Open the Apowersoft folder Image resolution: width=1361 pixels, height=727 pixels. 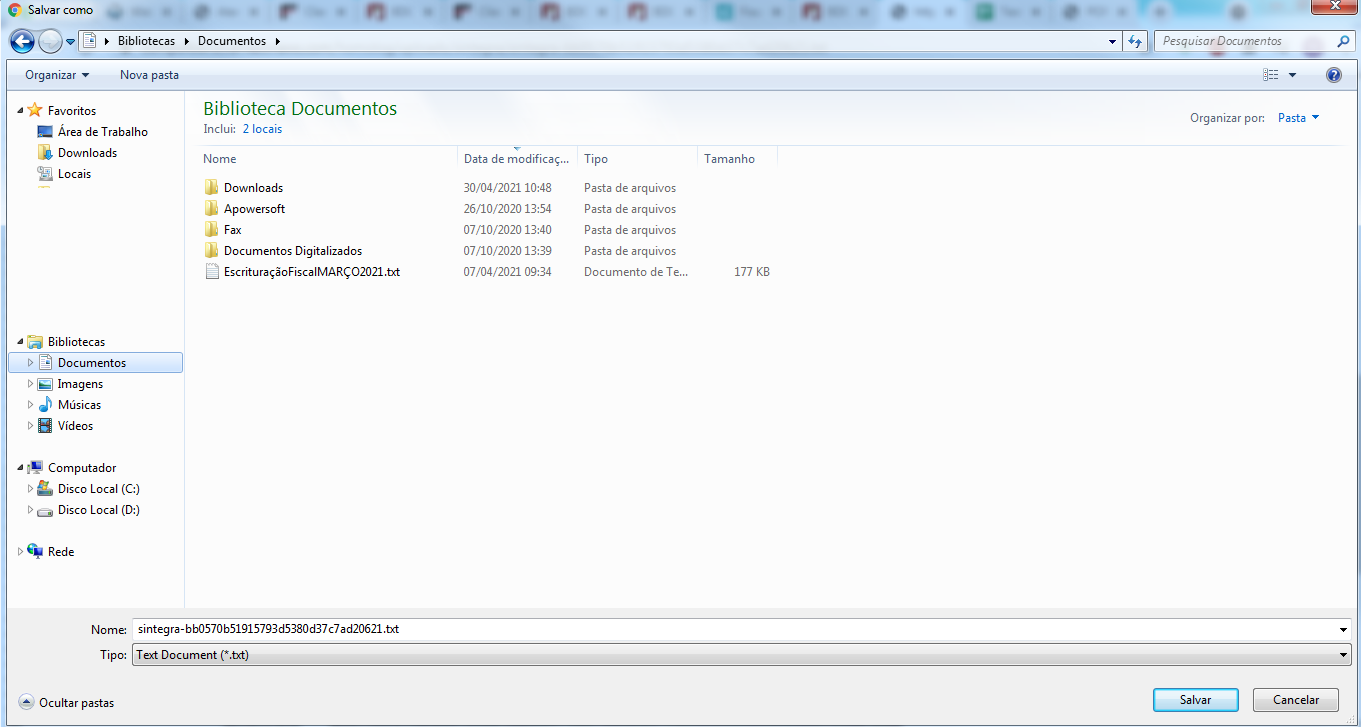[x=254, y=209]
